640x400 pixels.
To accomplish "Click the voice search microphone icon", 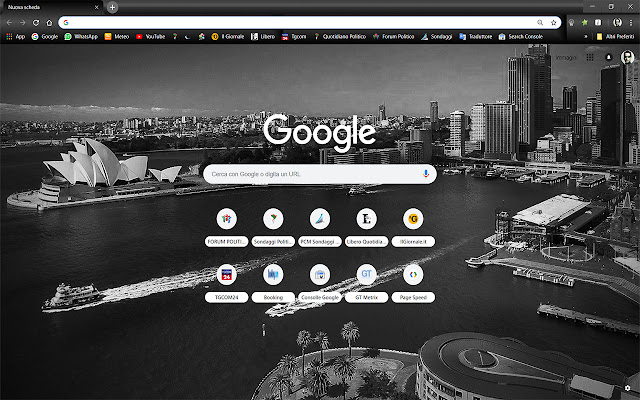I will pos(426,174).
